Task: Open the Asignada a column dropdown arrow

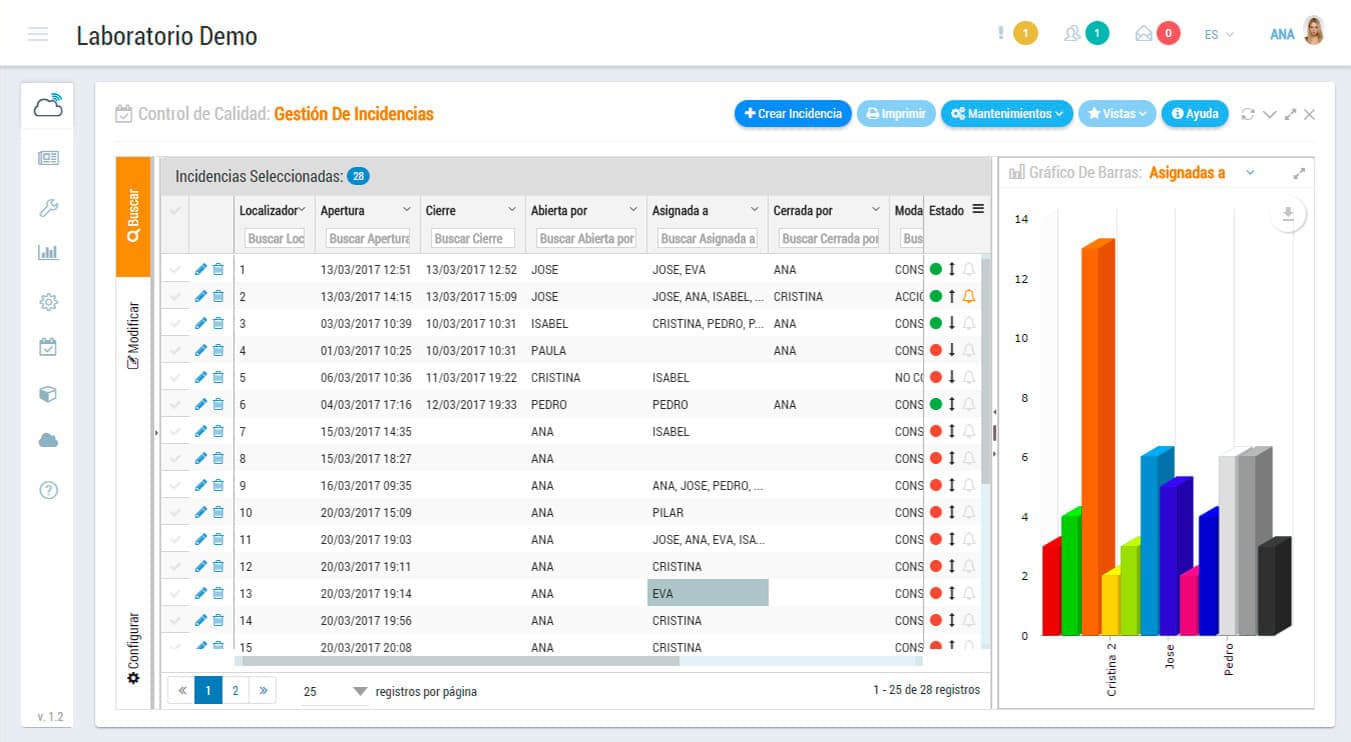Action: (x=754, y=210)
